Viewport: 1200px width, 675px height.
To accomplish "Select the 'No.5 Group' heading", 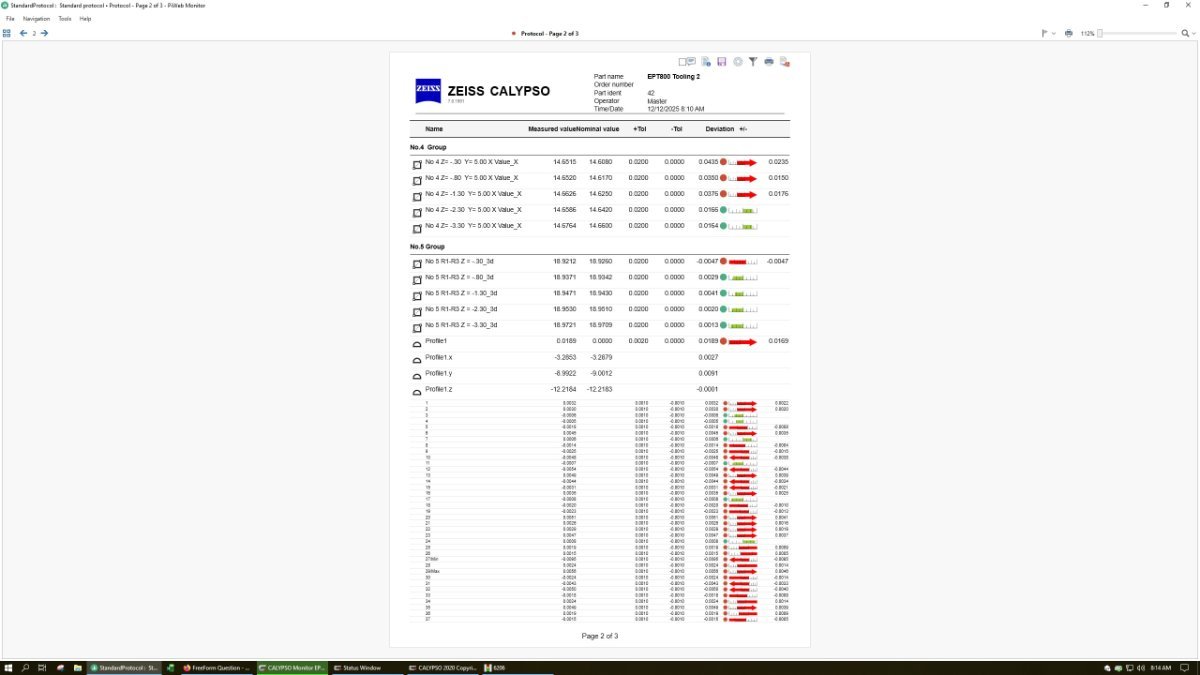I will point(428,246).
